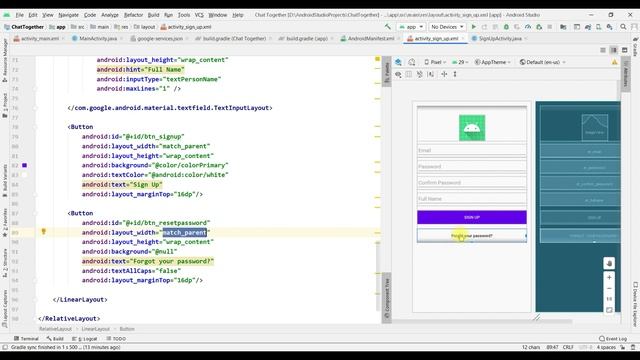Open the Profiler gauge icon in toolbar
This screenshot has height=360, width=640.
click(528, 27)
